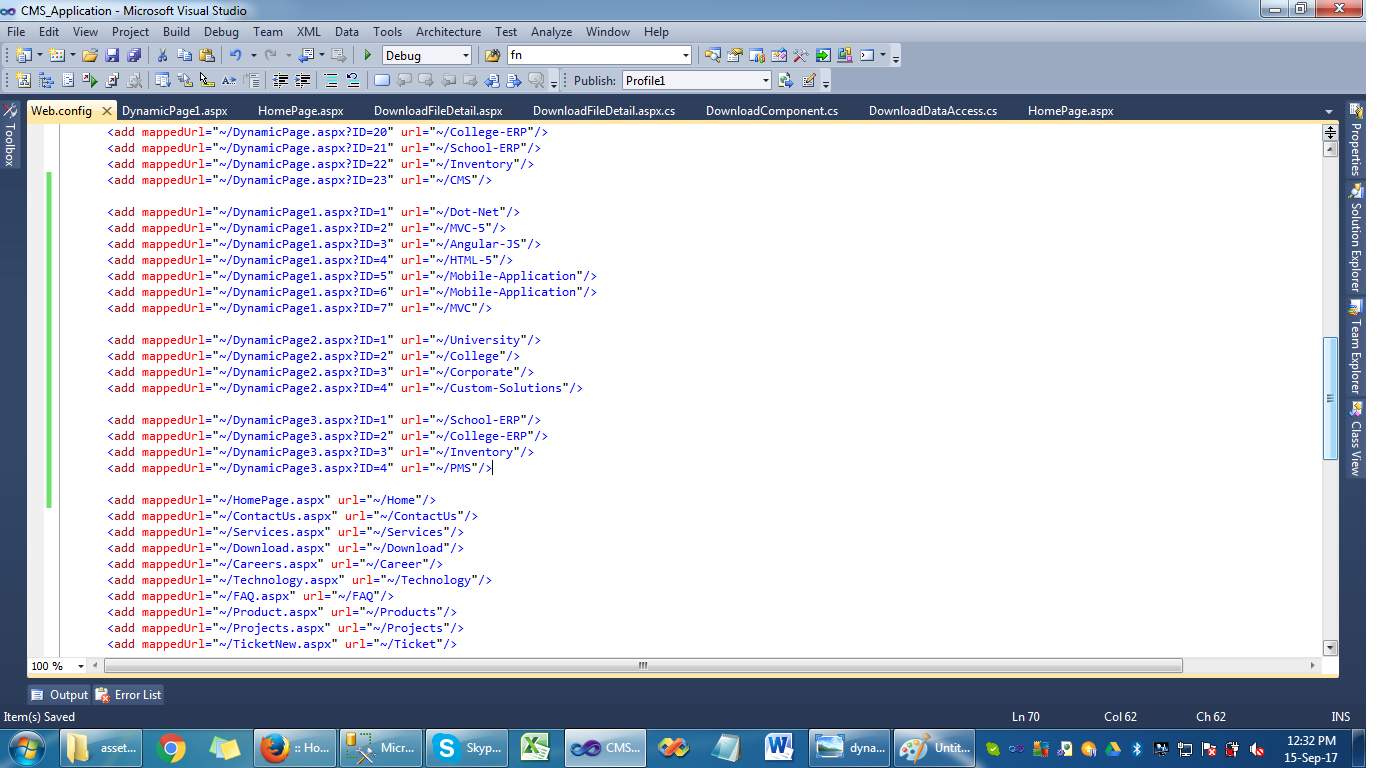Image resolution: width=1390 pixels, height=768 pixels.
Task: Switch to the DynamicPage1.aspx tab
Action: (175, 111)
